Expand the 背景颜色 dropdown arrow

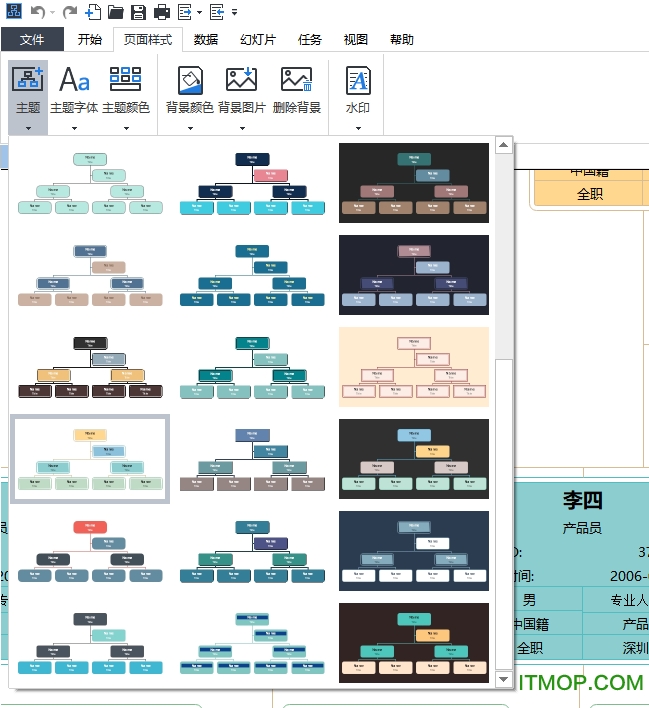[189, 127]
